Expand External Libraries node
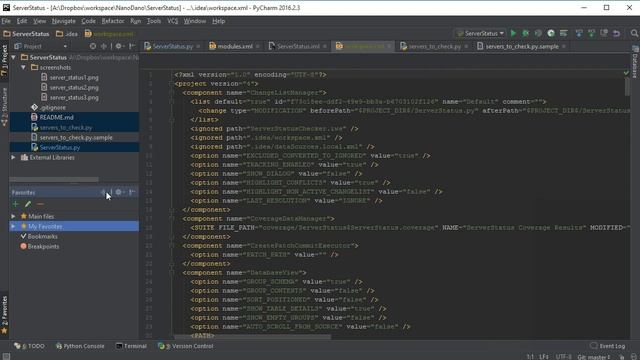640x360 pixels. 13,158
